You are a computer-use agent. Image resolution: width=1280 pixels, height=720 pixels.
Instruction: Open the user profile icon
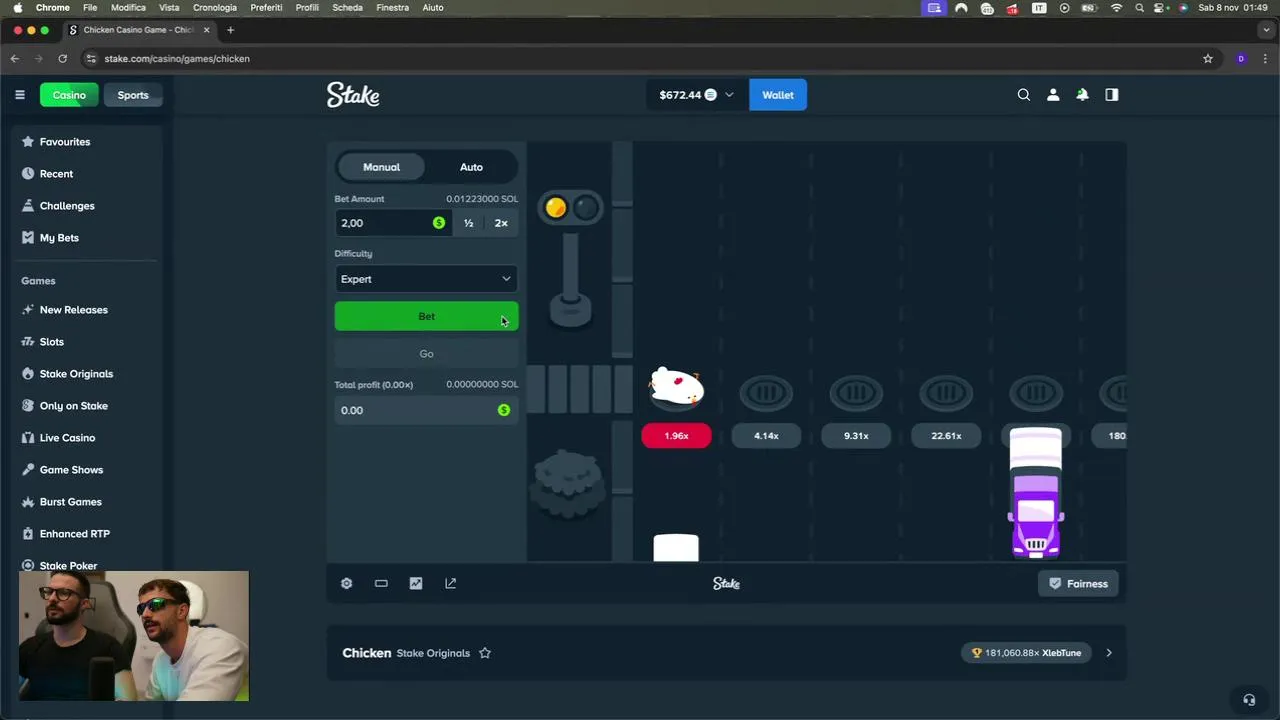tap(1053, 95)
